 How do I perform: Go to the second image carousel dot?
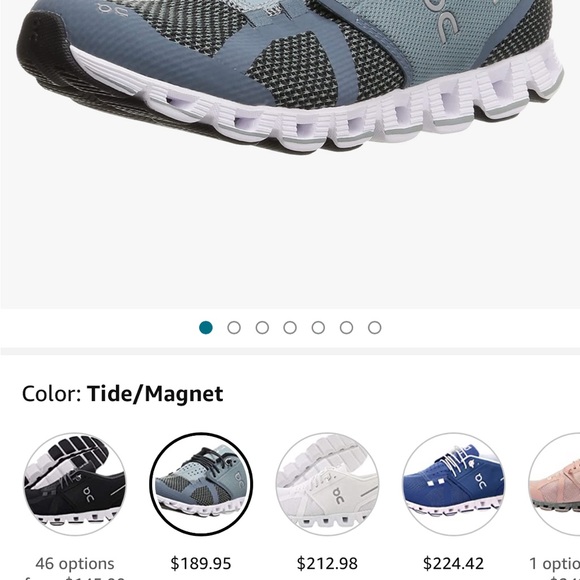click(234, 327)
